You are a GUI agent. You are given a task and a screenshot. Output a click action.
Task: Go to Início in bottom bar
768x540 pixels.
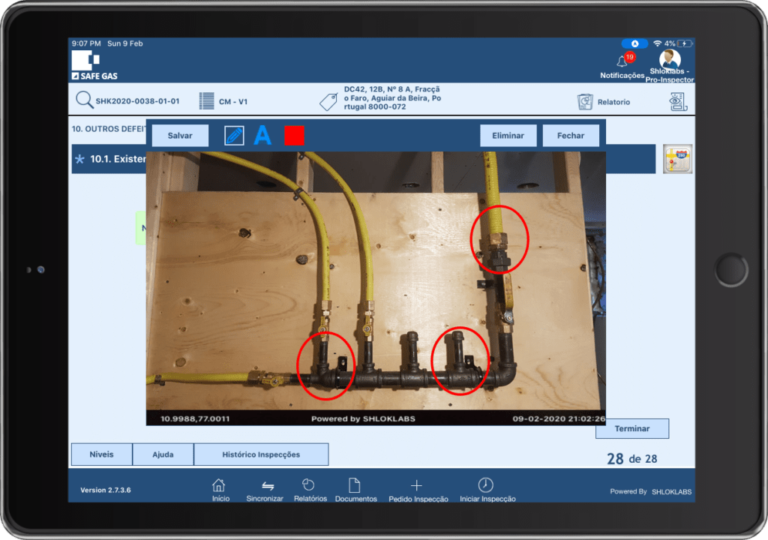pos(220,490)
